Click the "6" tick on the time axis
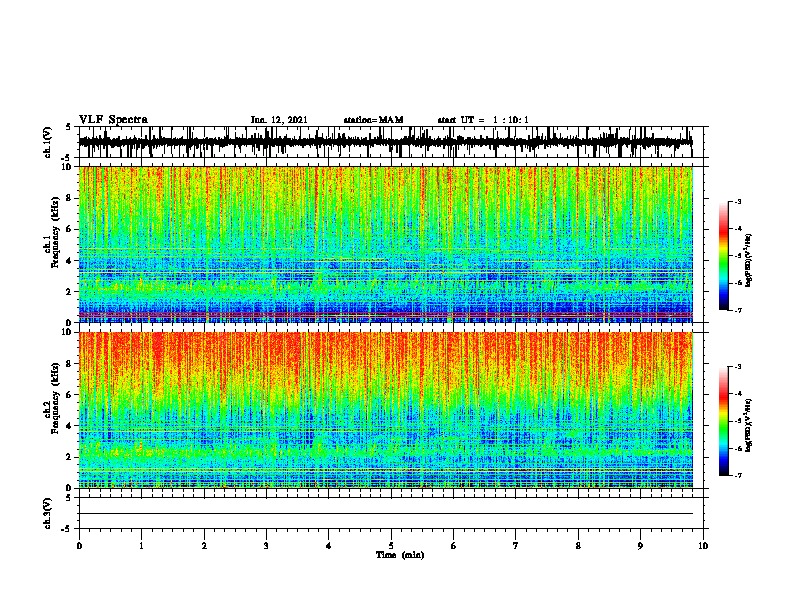792x612 pixels. point(454,546)
